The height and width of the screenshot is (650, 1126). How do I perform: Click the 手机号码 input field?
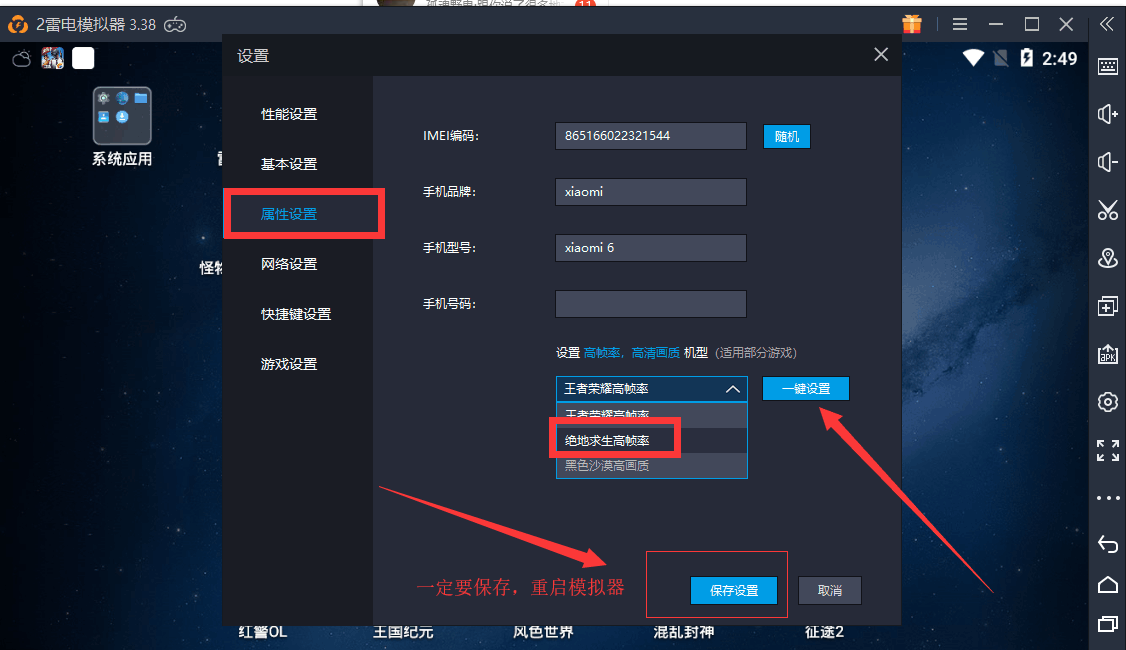coord(650,304)
